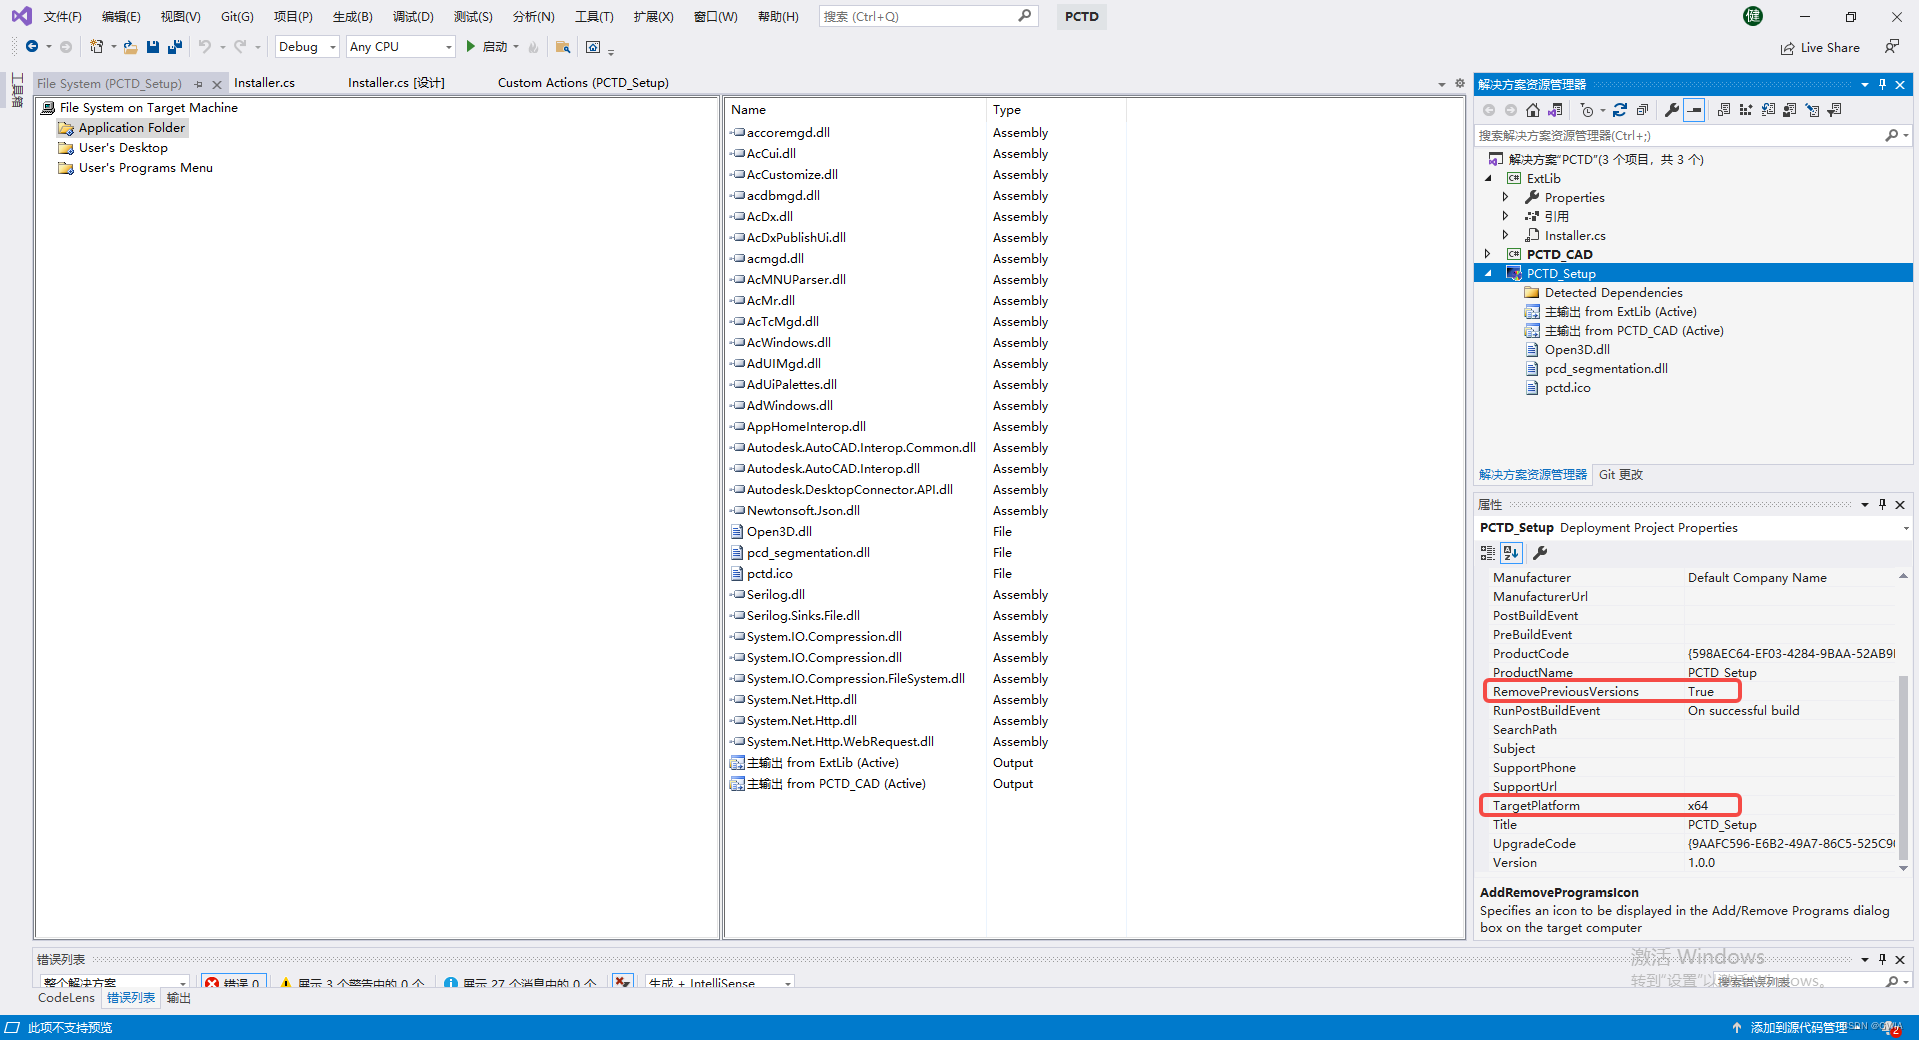Toggle auto-hide pin of Properties panel
This screenshot has width=1919, height=1040.
(x=1882, y=504)
